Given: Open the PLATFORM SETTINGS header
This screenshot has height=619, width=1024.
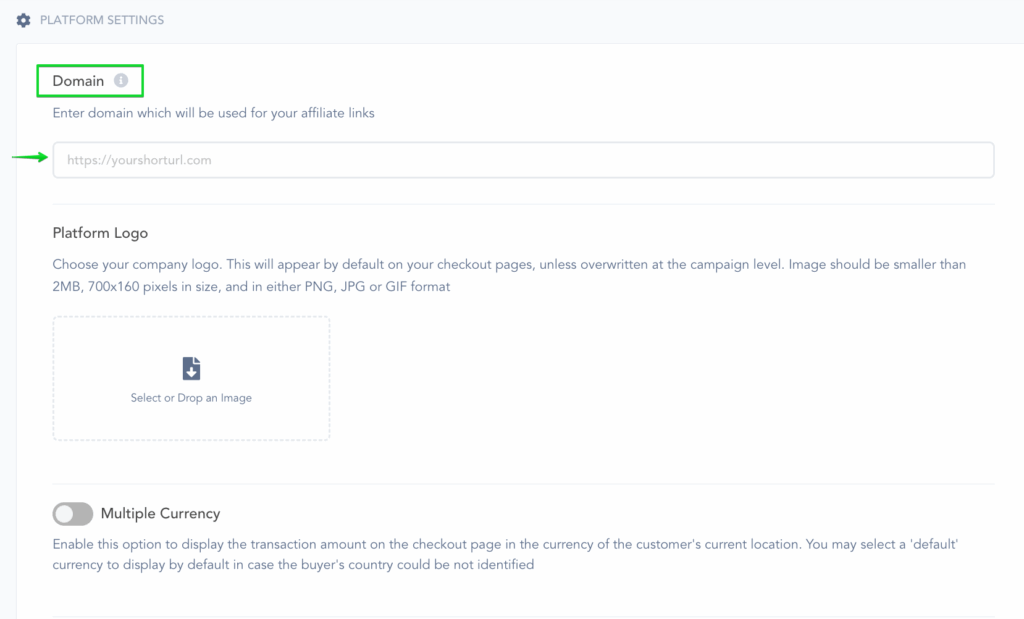Looking at the screenshot, I should pyautogui.click(x=101, y=20).
